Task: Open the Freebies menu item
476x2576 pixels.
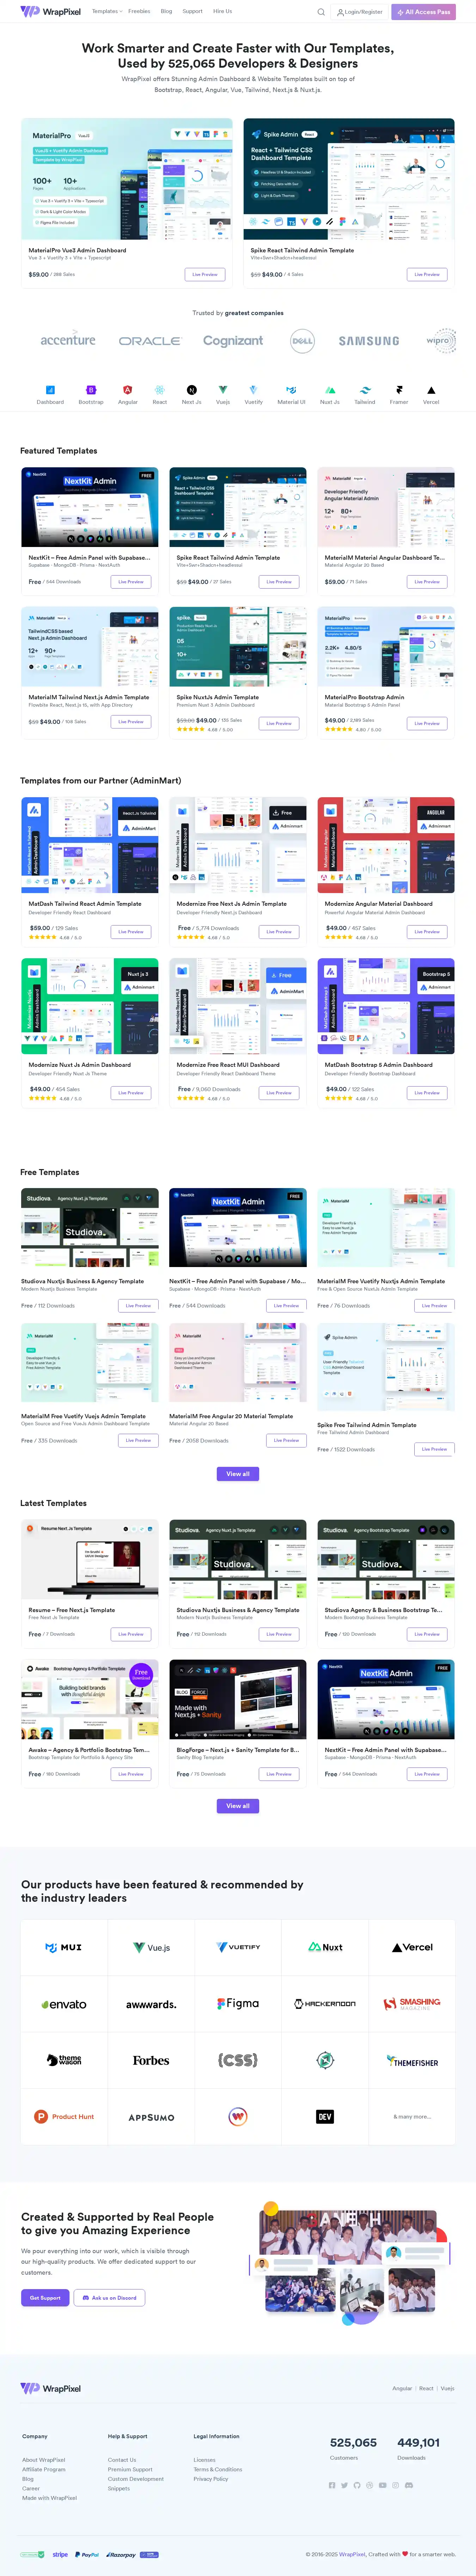Action: [x=139, y=12]
